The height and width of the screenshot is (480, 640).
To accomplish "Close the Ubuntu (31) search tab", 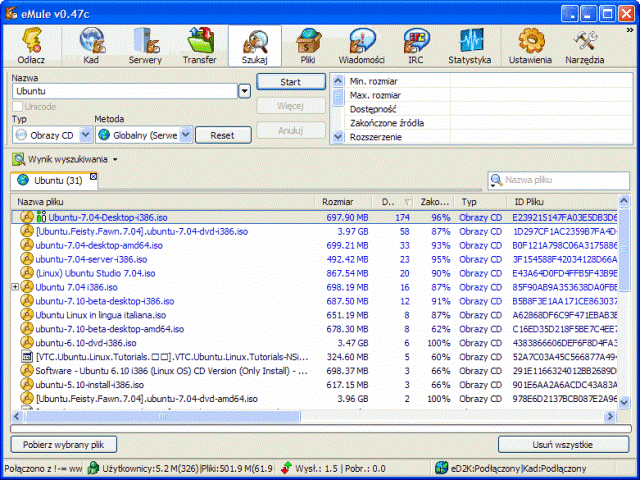I will coord(93,177).
